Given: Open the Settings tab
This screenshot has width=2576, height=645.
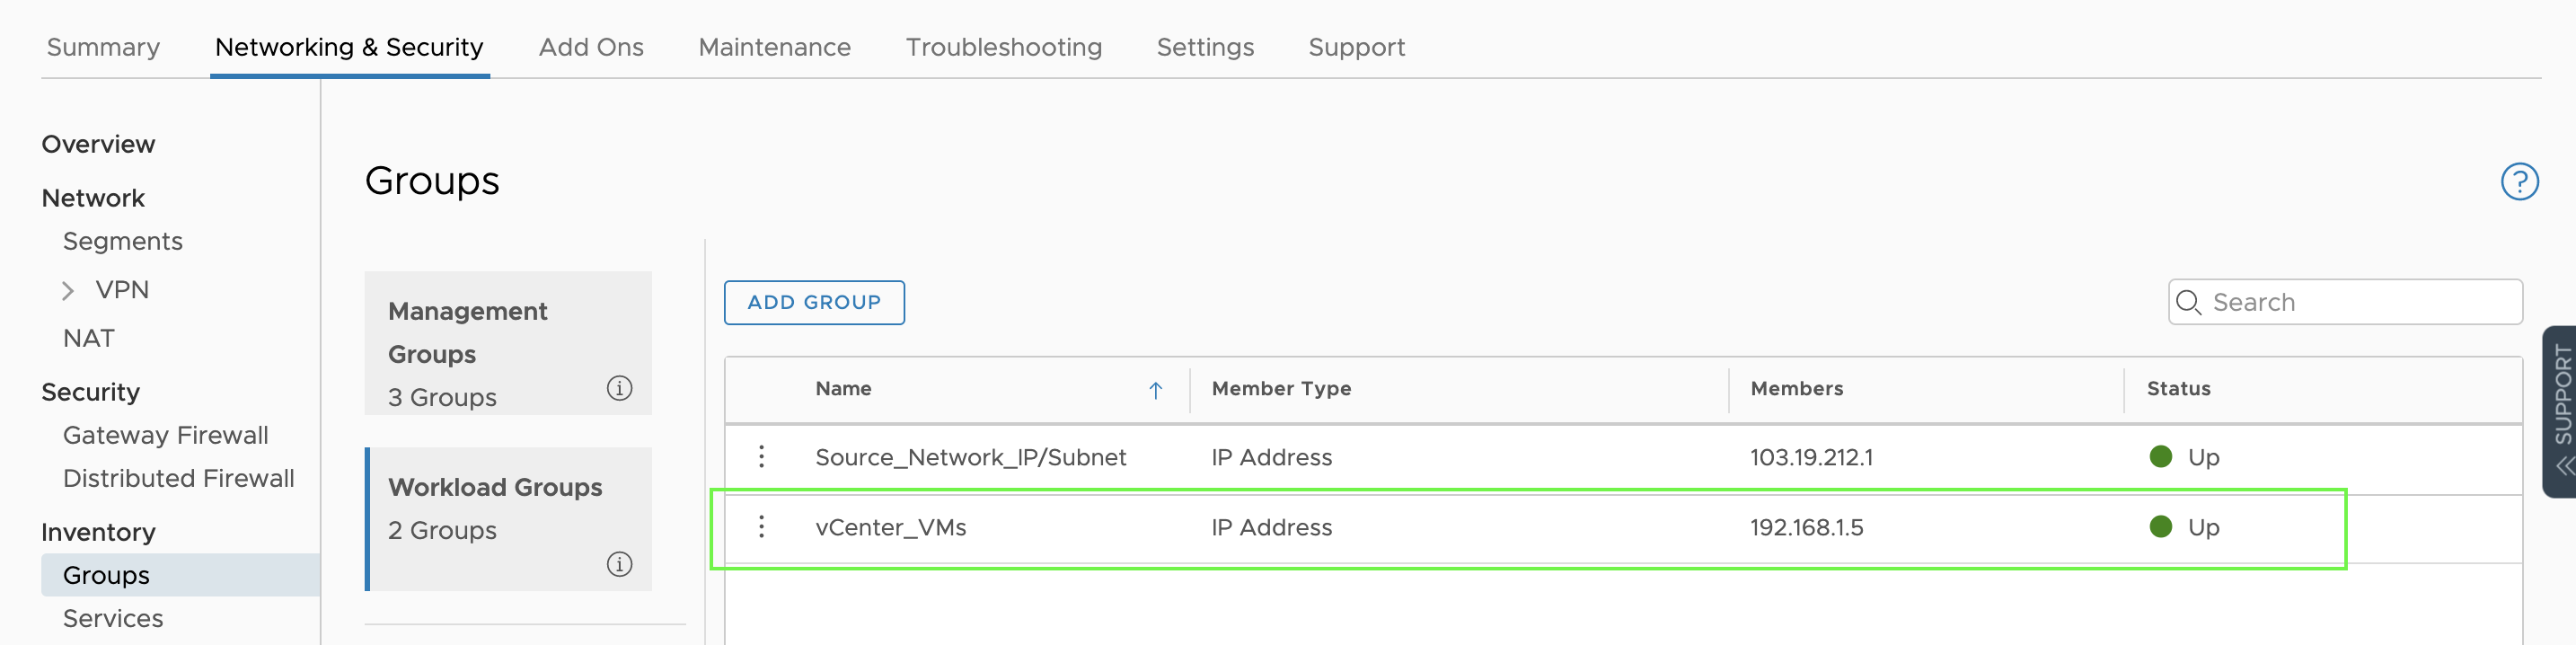Looking at the screenshot, I should pos(1204,46).
